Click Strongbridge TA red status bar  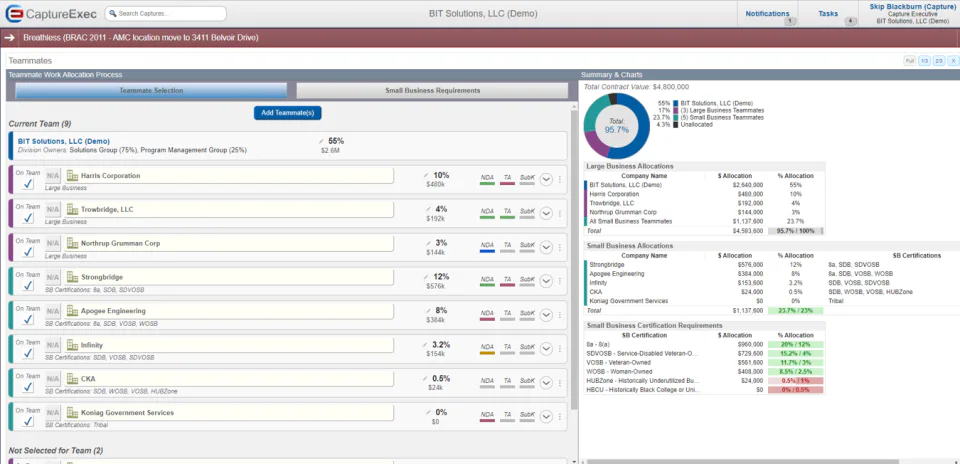(507, 285)
